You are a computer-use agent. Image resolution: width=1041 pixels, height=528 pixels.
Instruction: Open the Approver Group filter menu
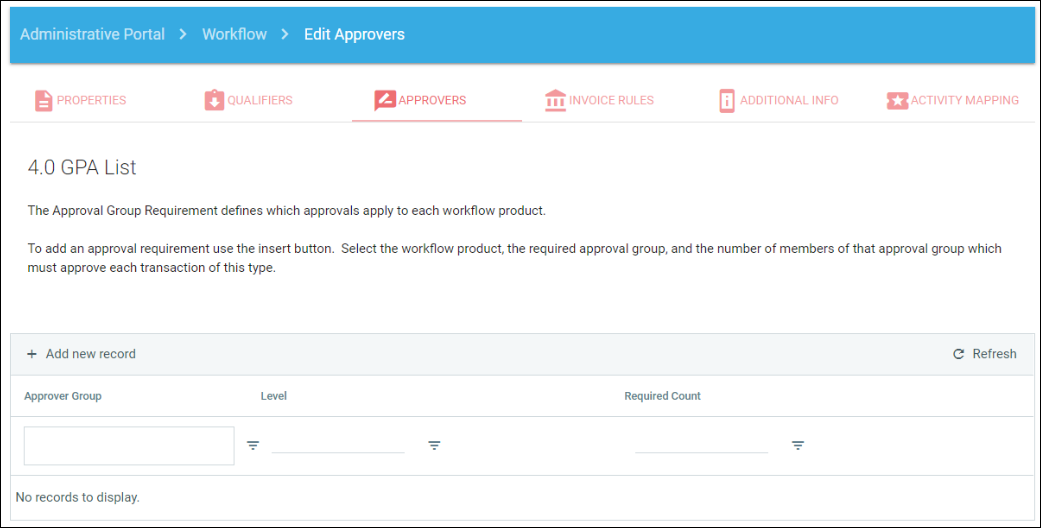pos(253,446)
